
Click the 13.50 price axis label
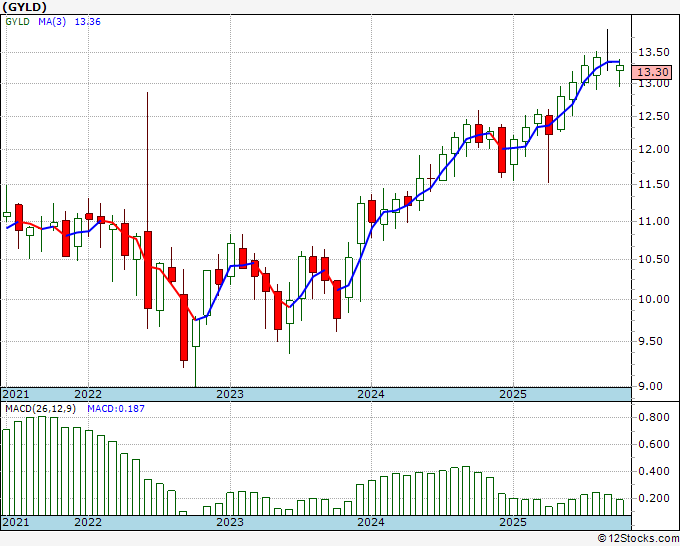(x=654, y=52)
